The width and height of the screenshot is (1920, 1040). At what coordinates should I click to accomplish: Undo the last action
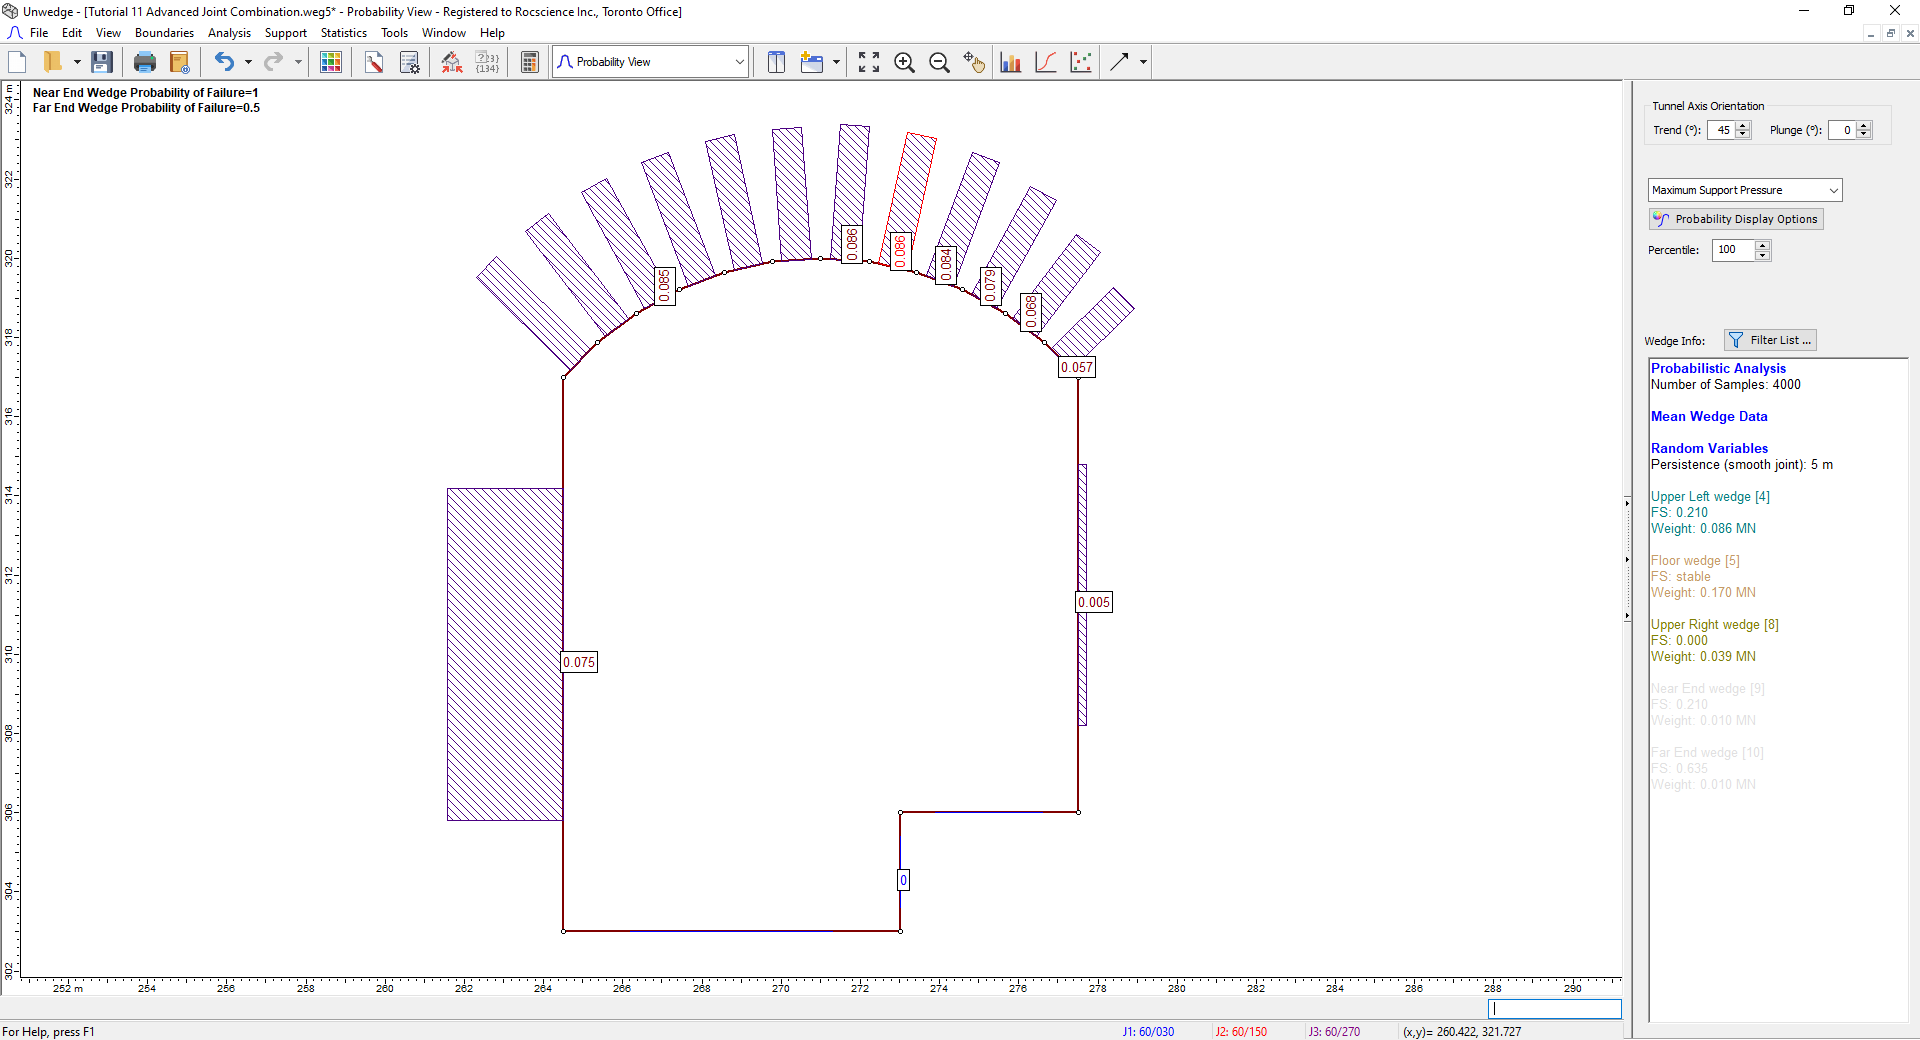pos(224,62)
